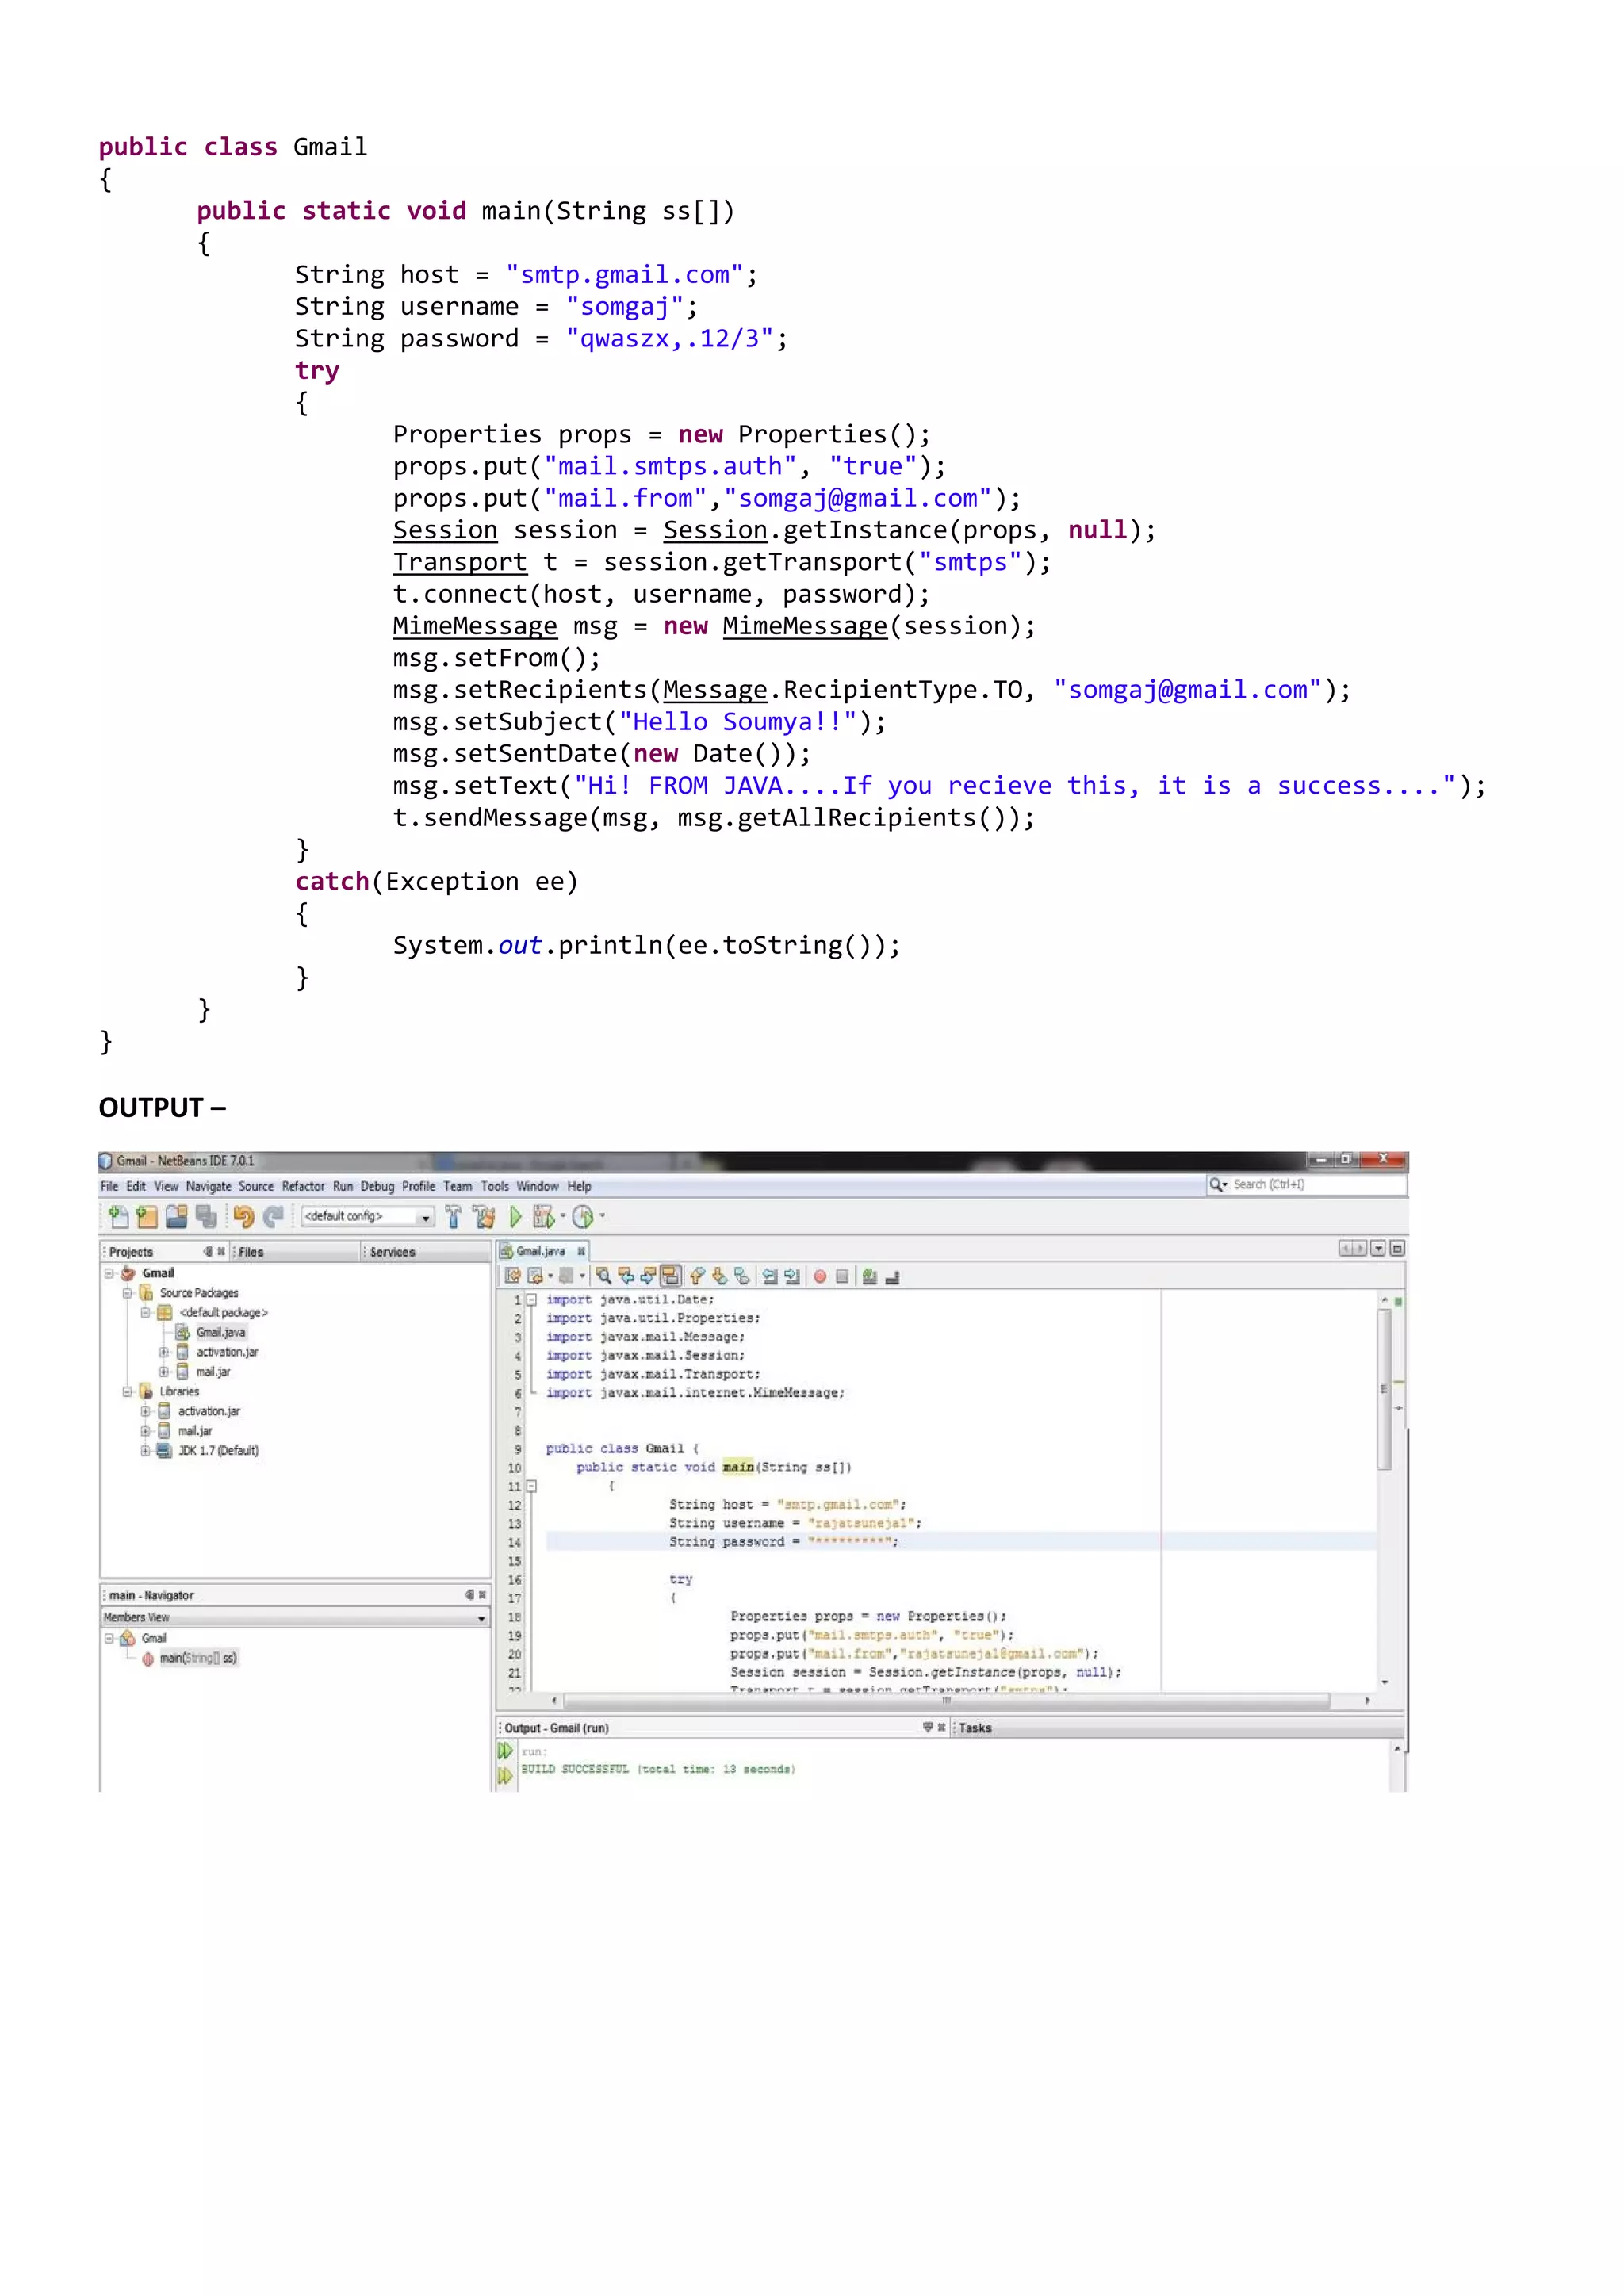The height and width of the screenshot is (2296, 1624).
Task: Click editor Find Selection magnifier icon
Action: click(x=603, y=1276)
